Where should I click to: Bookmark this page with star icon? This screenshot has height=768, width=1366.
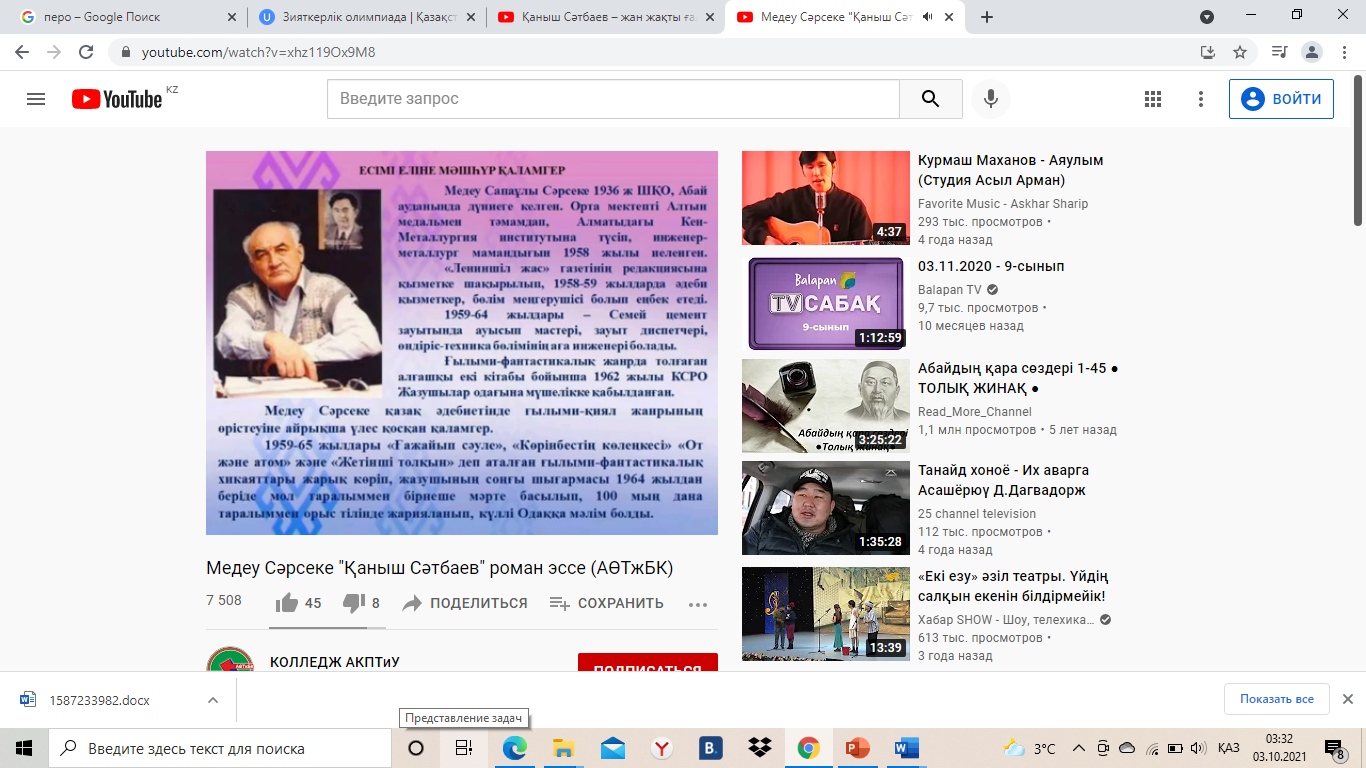(1240, 52)
